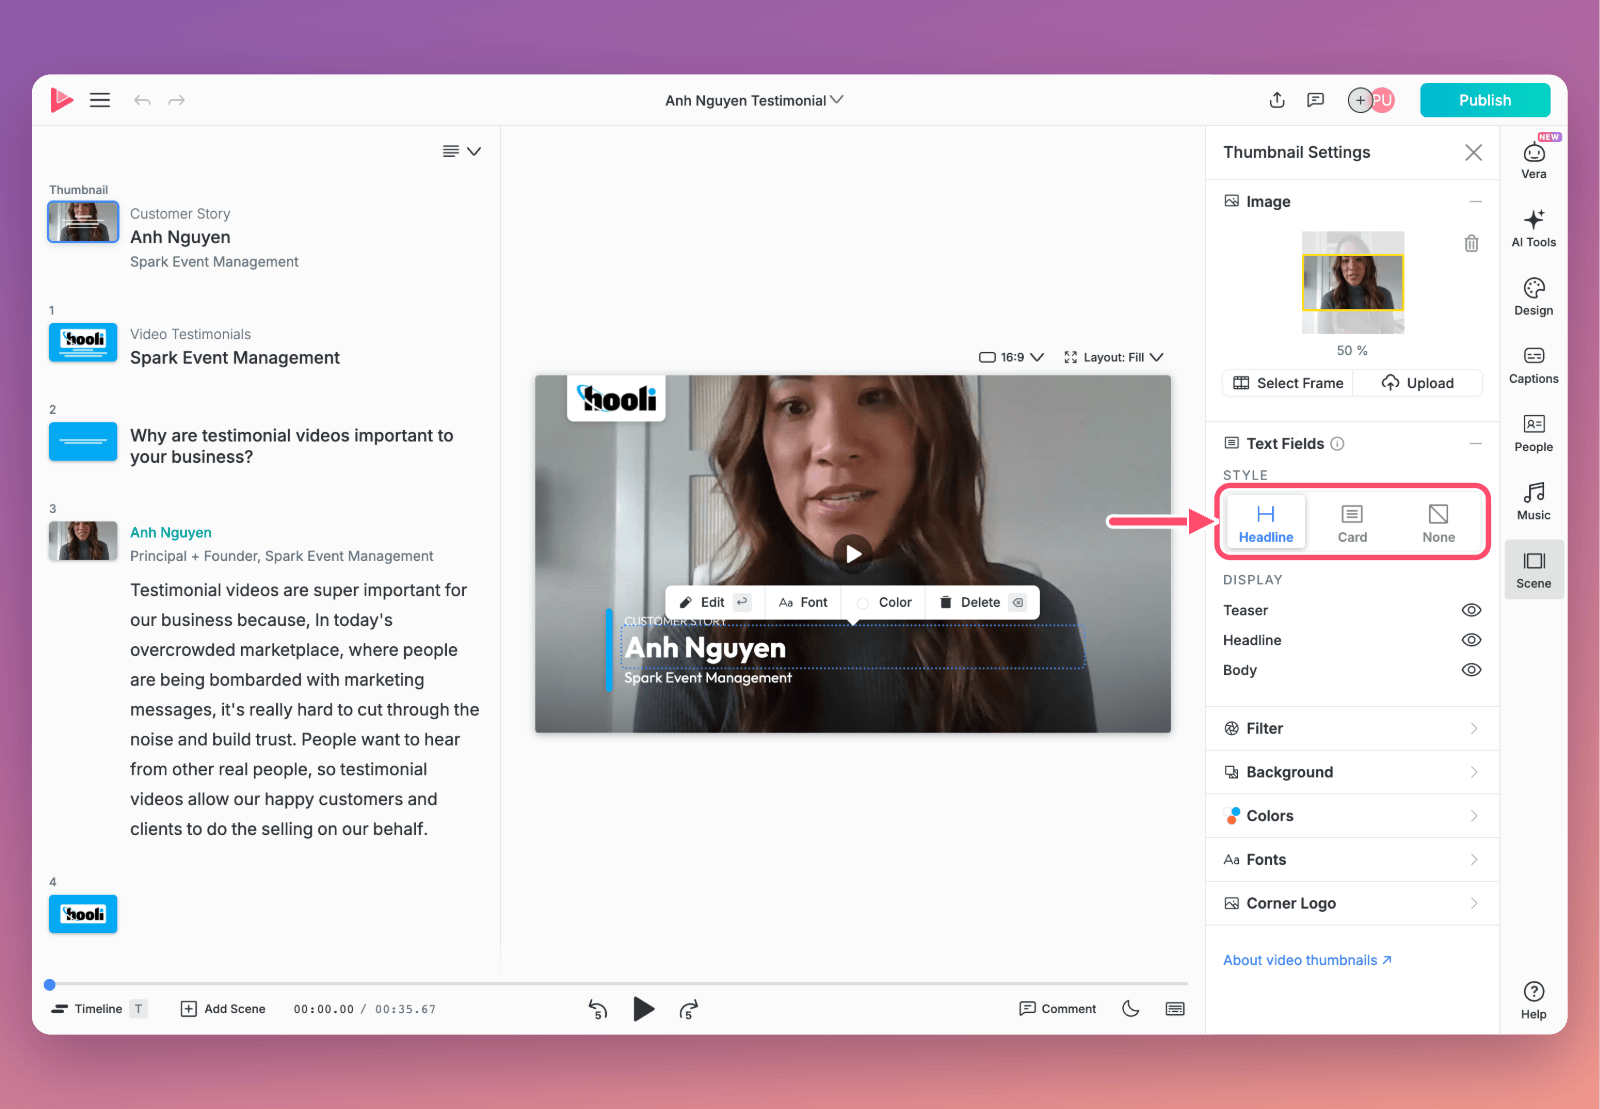The width and height of the screenshot is (1600, 1109).
Task: Click Color in the text toolbar
Action: (884, 602)
